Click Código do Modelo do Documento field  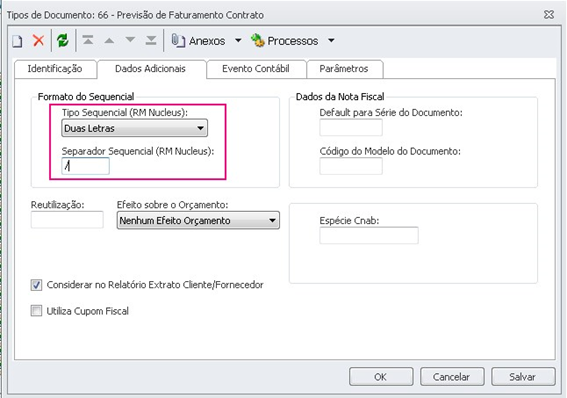point(351,166)
